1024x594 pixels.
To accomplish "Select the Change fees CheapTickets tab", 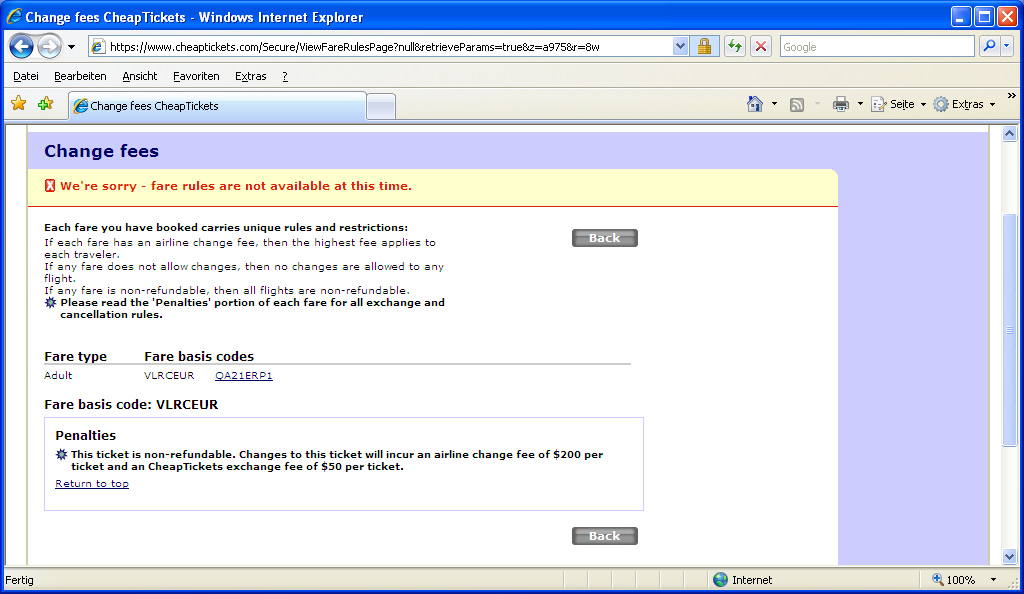I will [216, 106].
